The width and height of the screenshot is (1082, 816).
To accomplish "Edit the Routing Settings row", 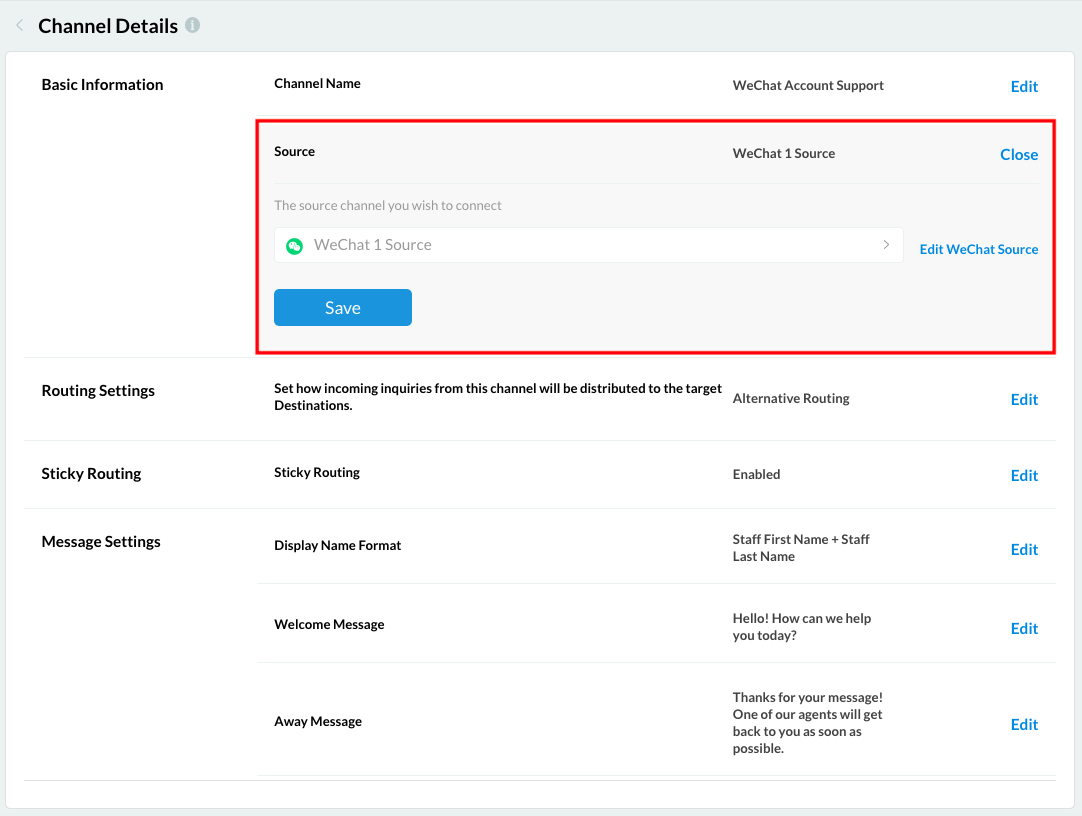I will (x=1024, y=399).
